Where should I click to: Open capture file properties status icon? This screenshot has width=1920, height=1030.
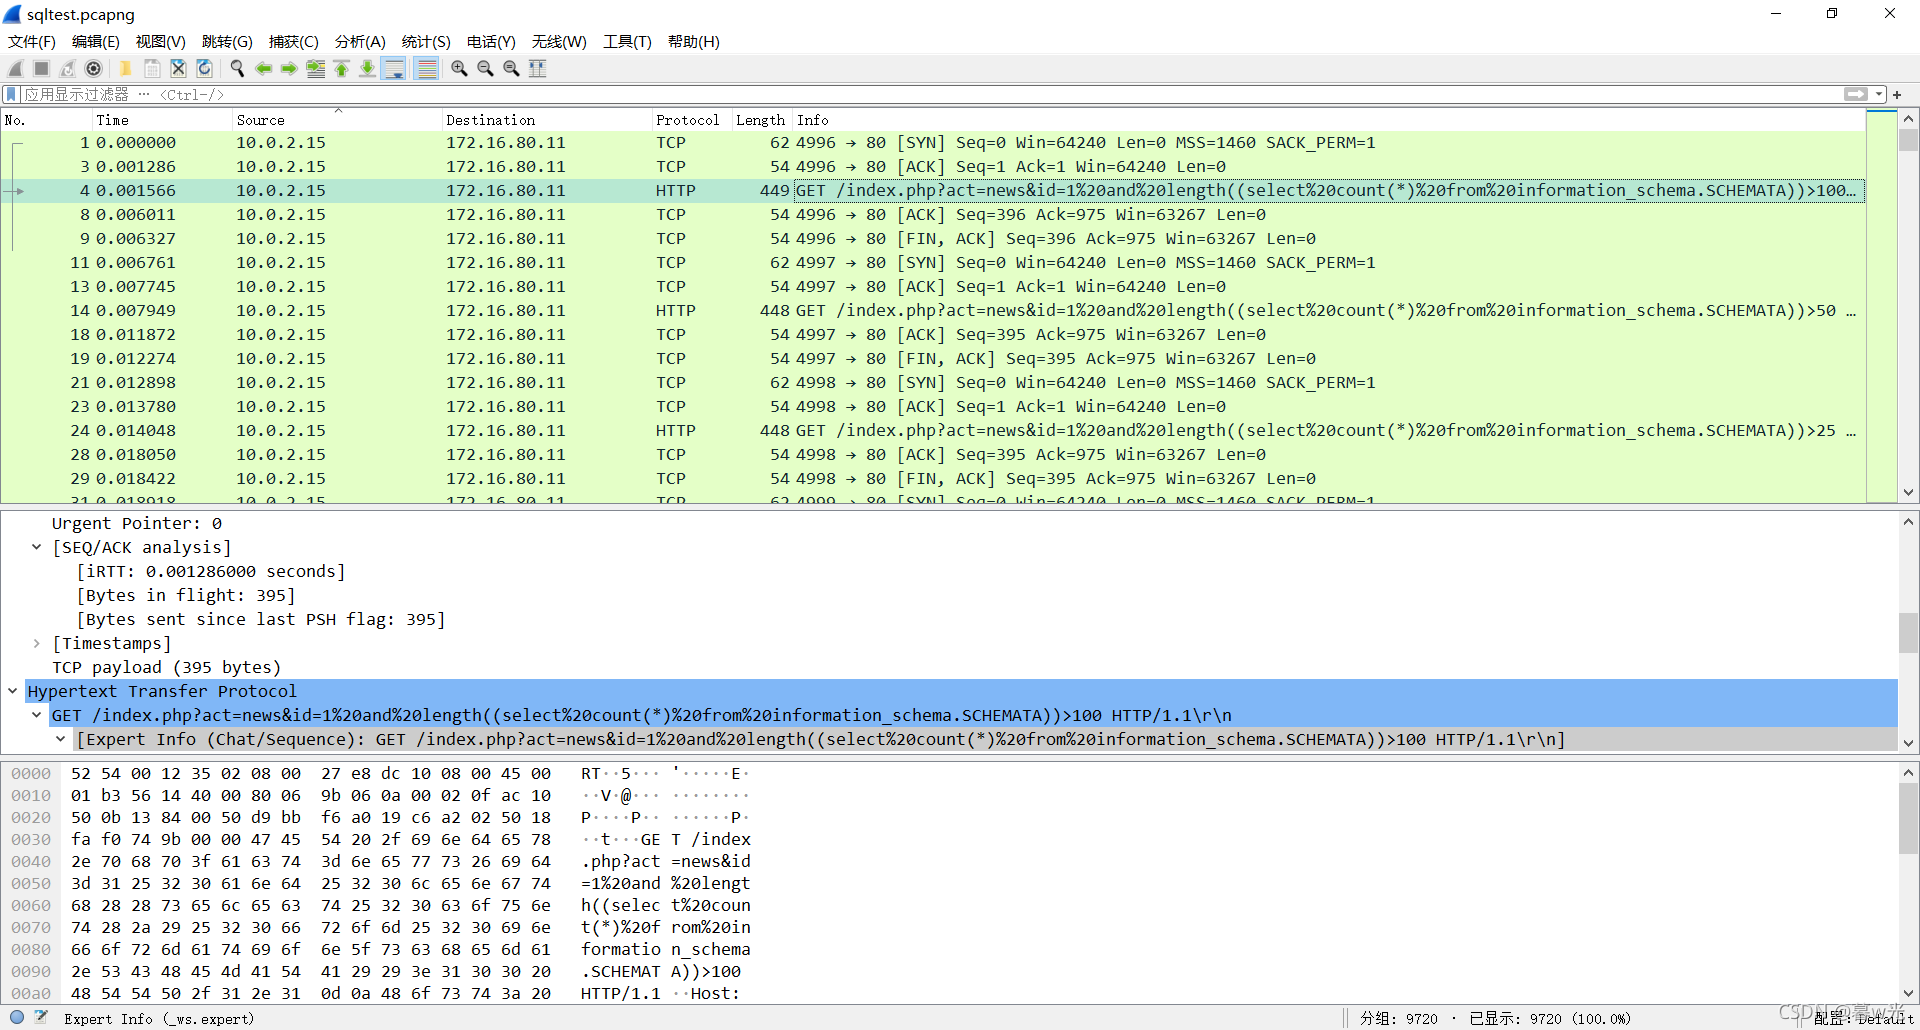point(41,1017)
